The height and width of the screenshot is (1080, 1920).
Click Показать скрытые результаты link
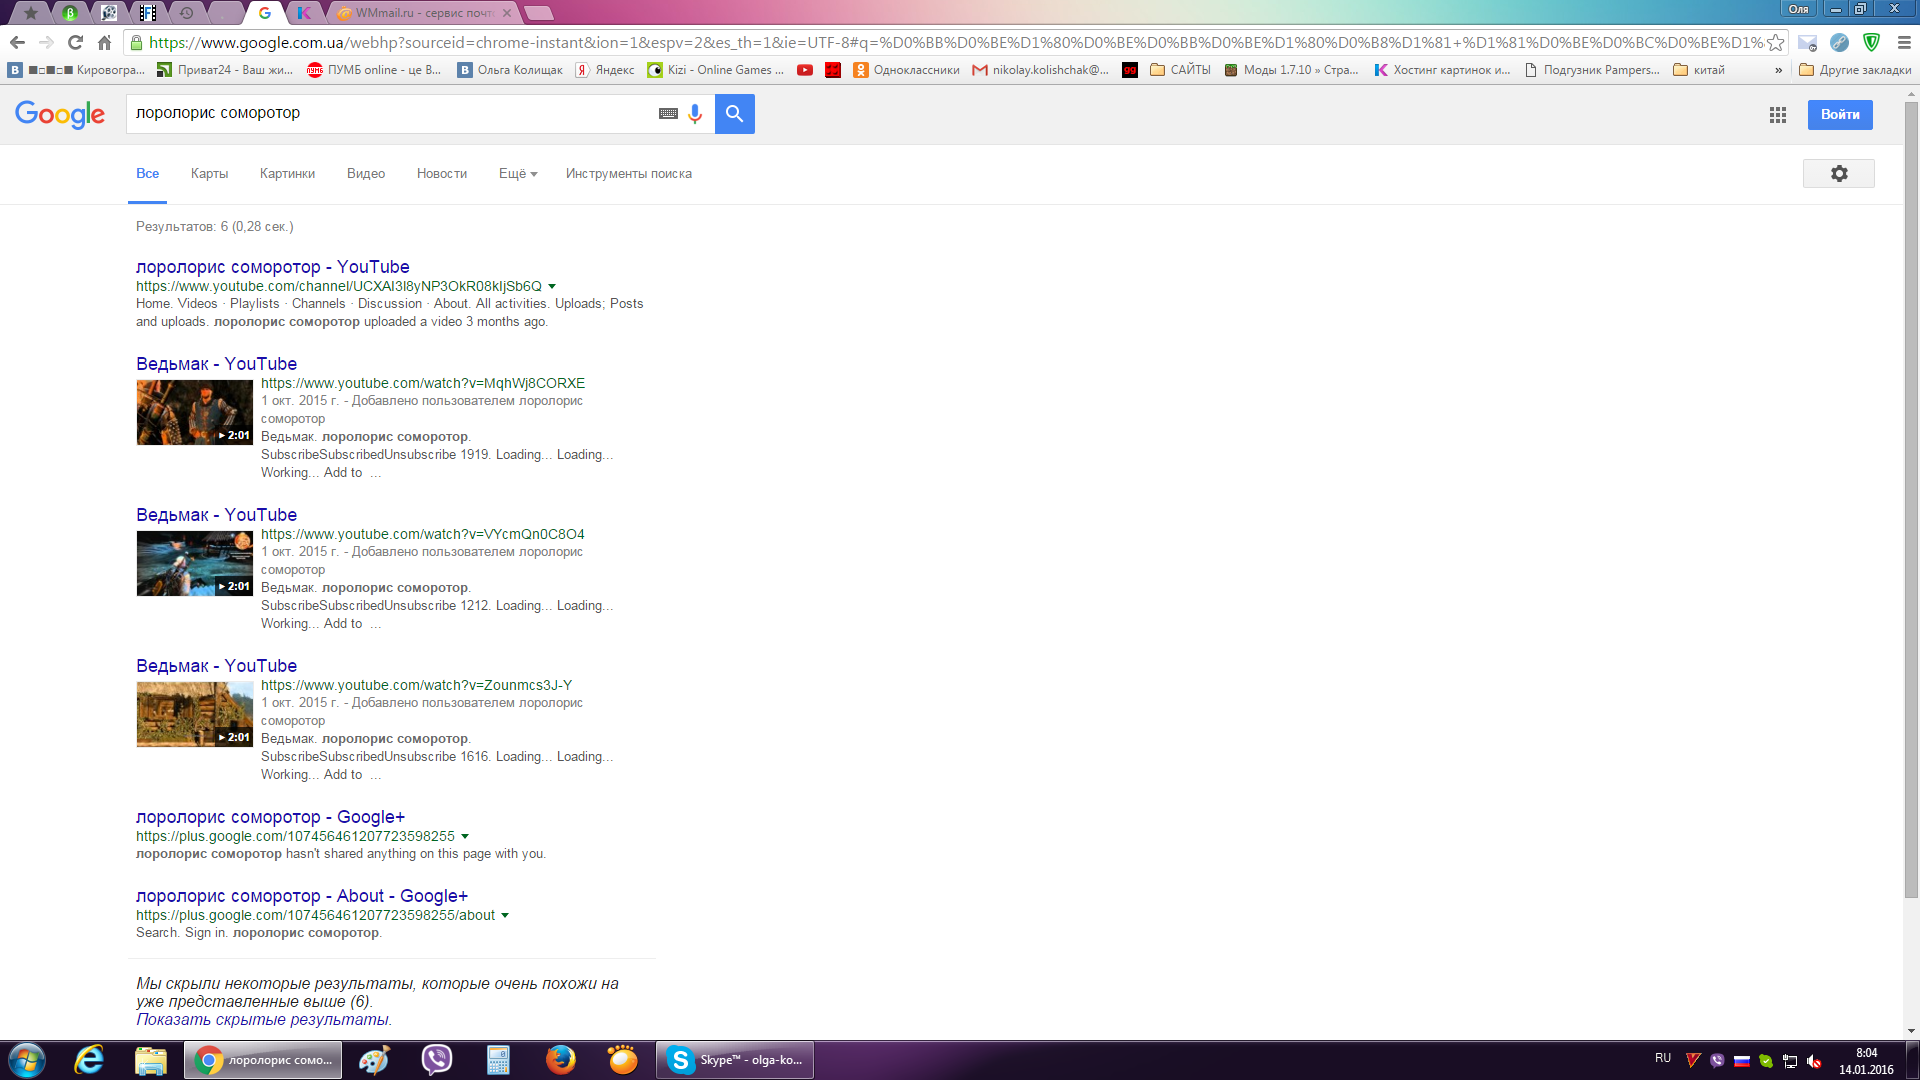coord(263,1020)
